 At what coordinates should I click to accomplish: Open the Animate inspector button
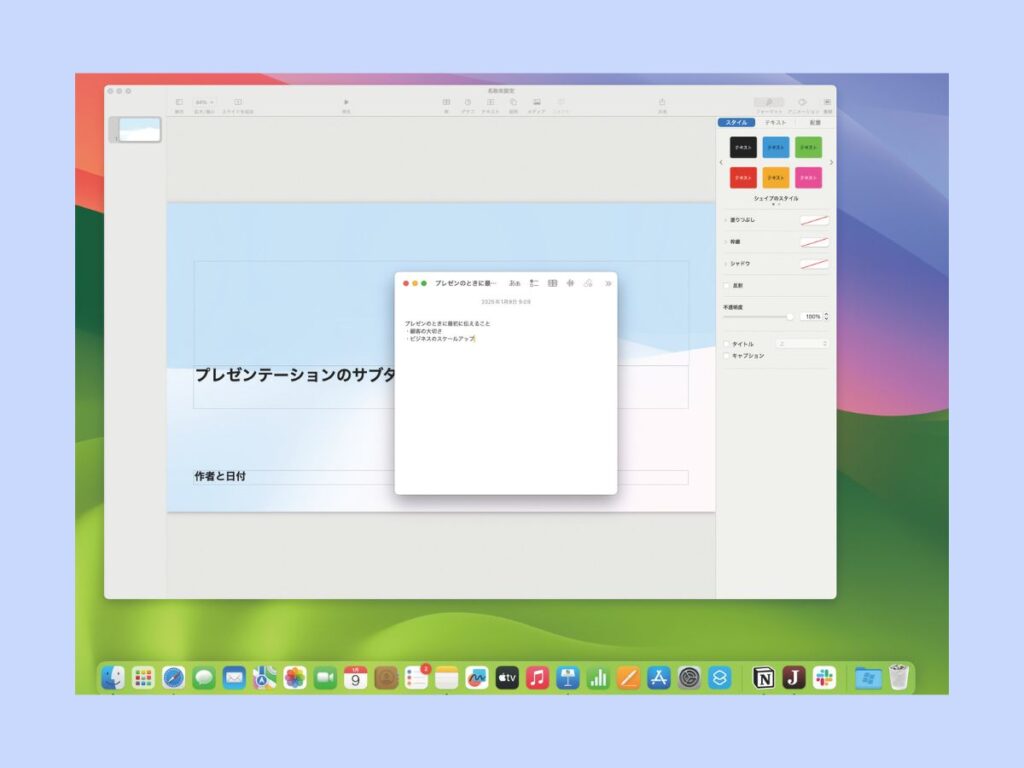[x=802, y=103]
